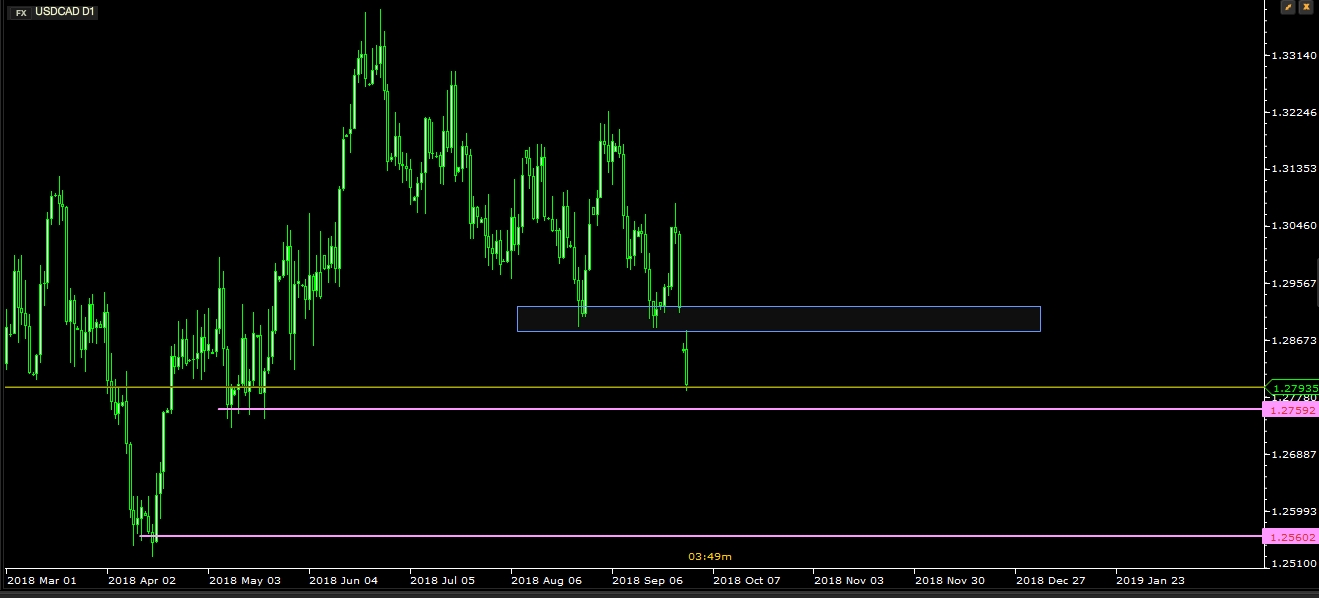The height and width of the screenshot is (598, 1319).
Task: Click the 03:49m candle countdown timer
Action: [710, 556]
